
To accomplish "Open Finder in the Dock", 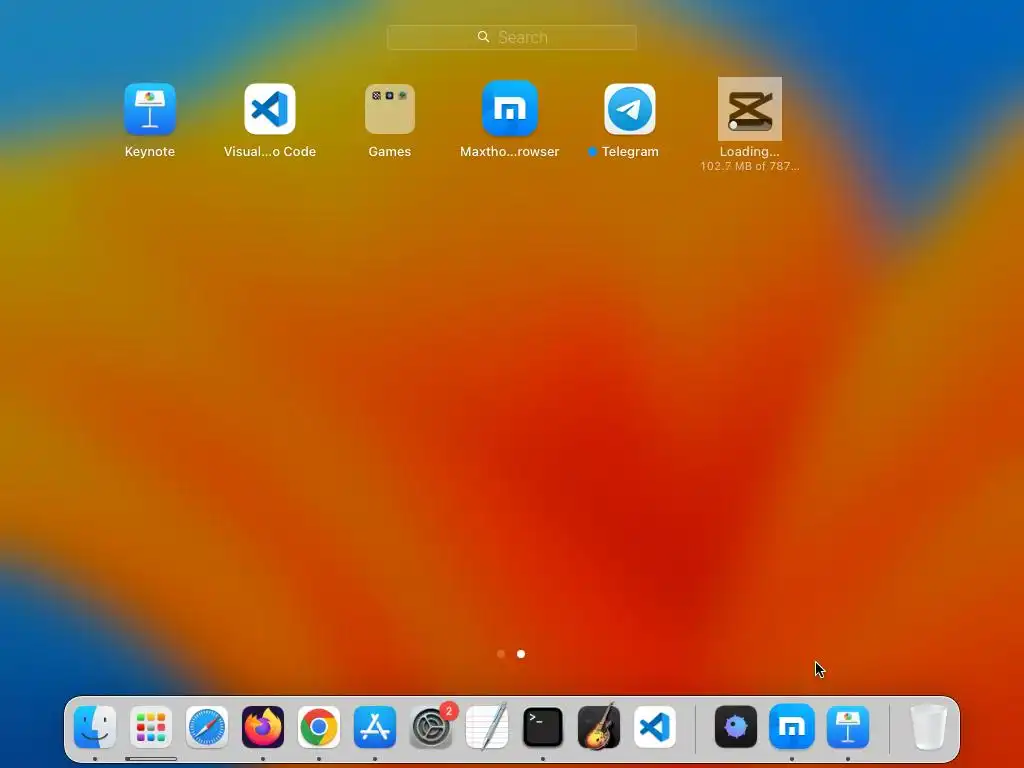I will click(95, 727).
